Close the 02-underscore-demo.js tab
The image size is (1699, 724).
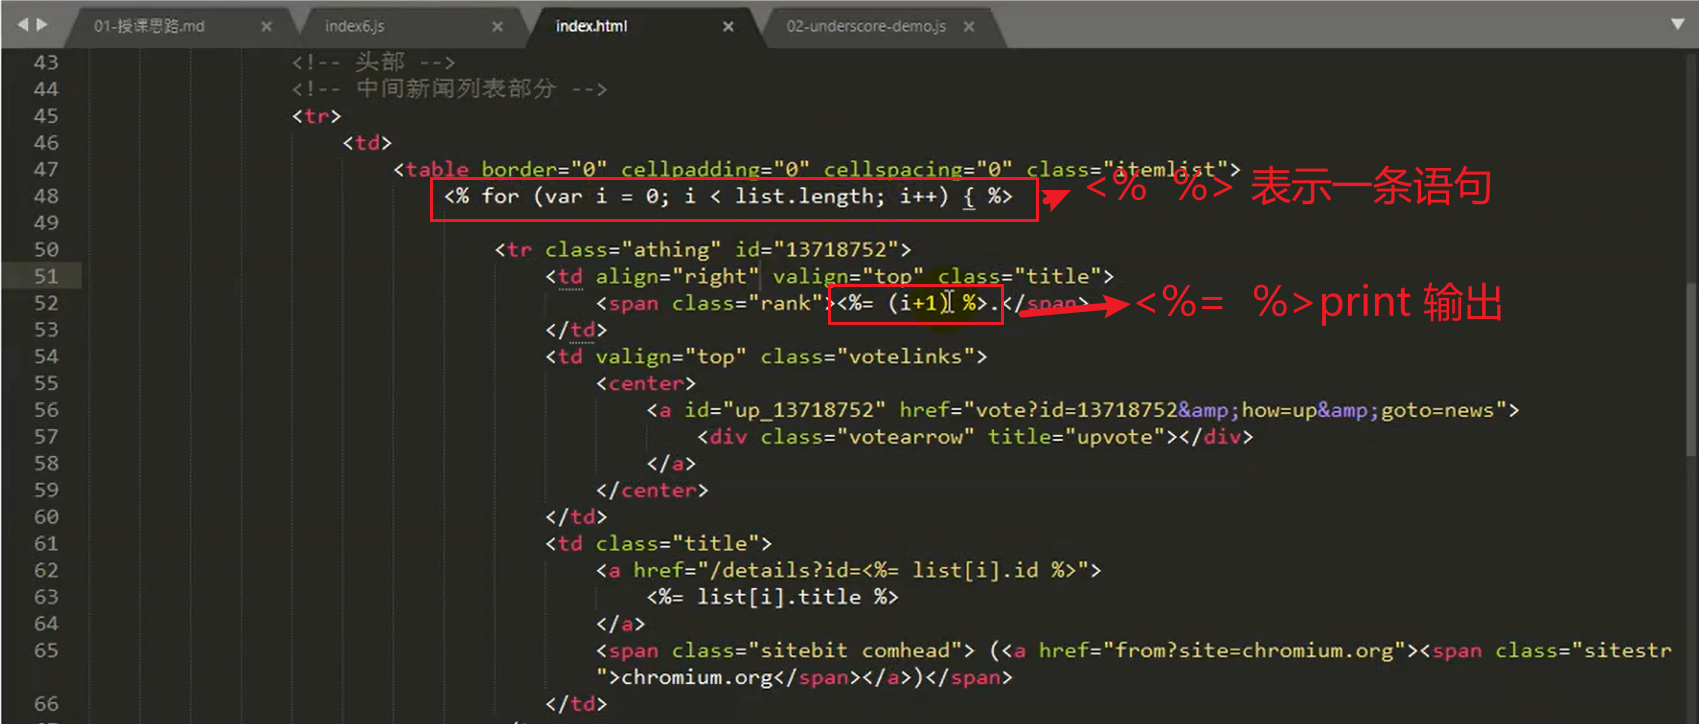pyautogui.click(x=969, y=27)
